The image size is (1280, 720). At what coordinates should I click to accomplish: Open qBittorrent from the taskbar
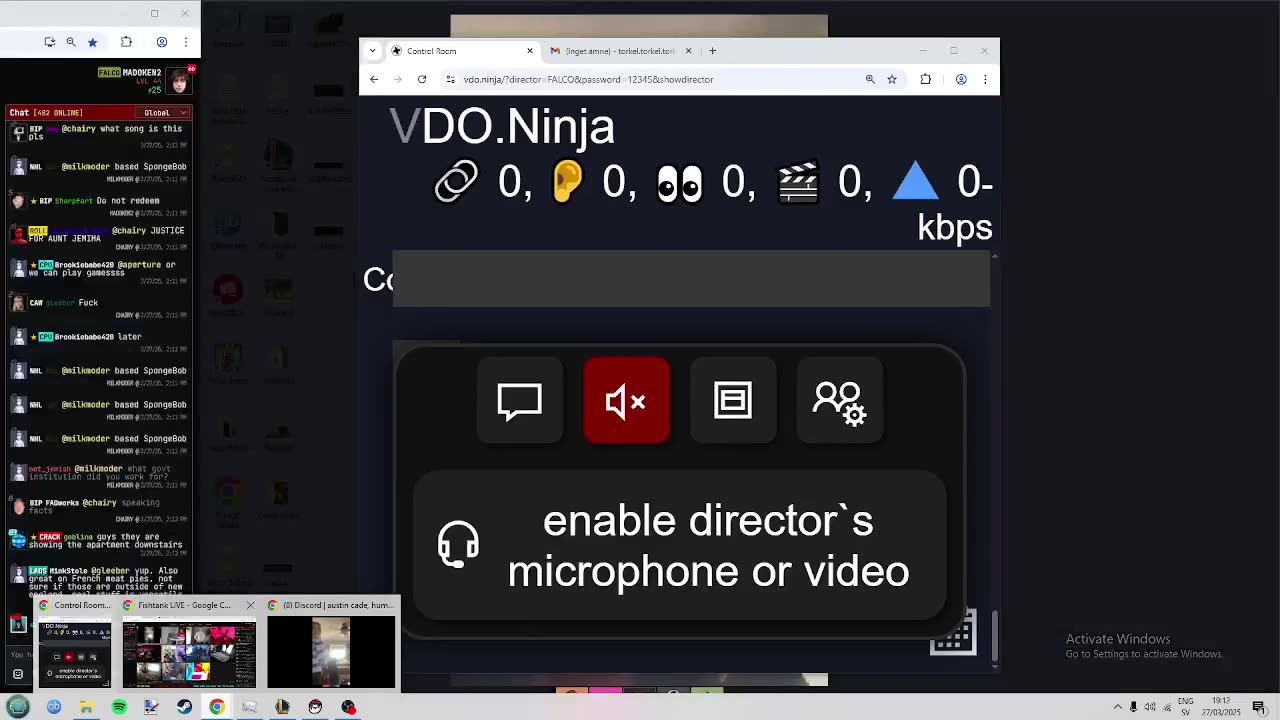[x=54, y=707]
